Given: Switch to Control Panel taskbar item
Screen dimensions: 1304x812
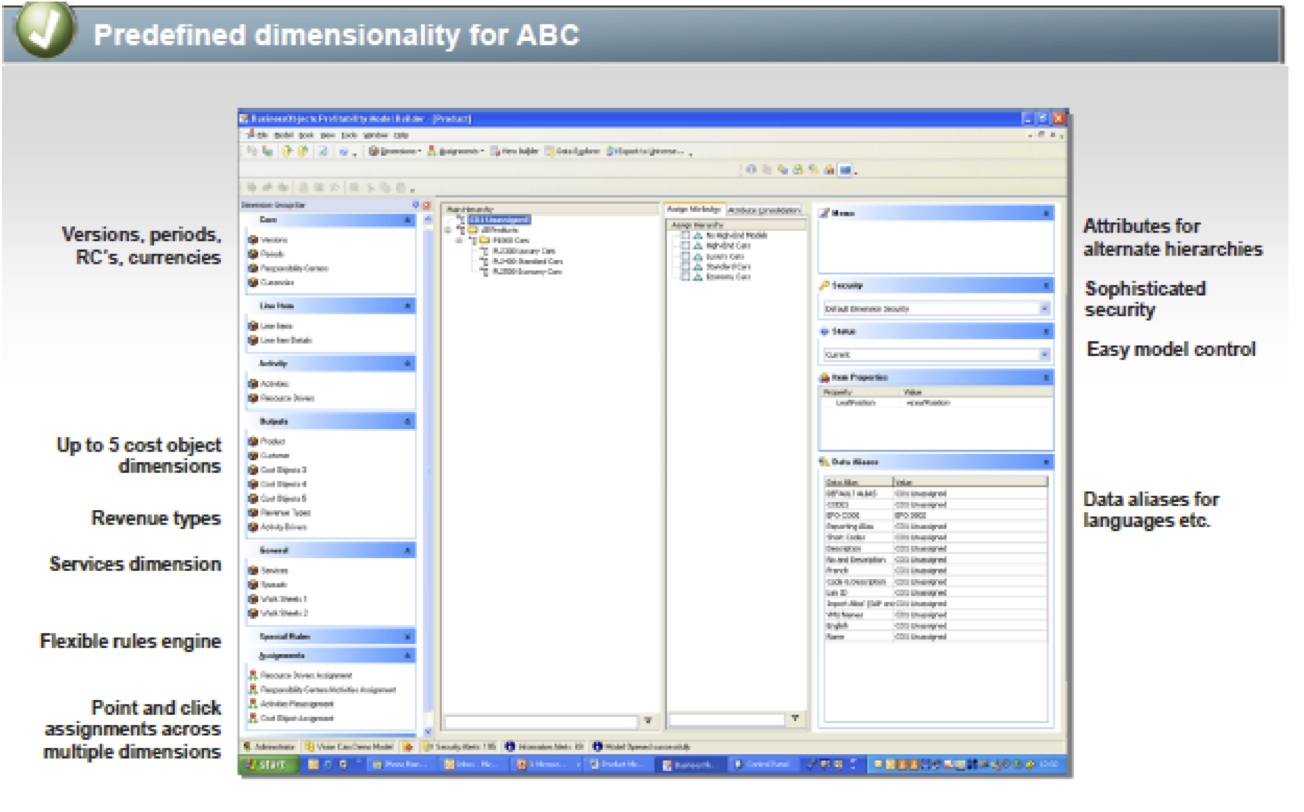Looking at the screenshot, I should pyautogui.click(x=762, y=765).
